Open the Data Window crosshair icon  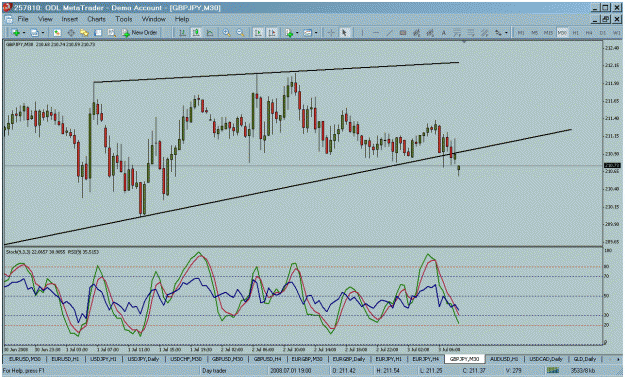coord(71,33)
